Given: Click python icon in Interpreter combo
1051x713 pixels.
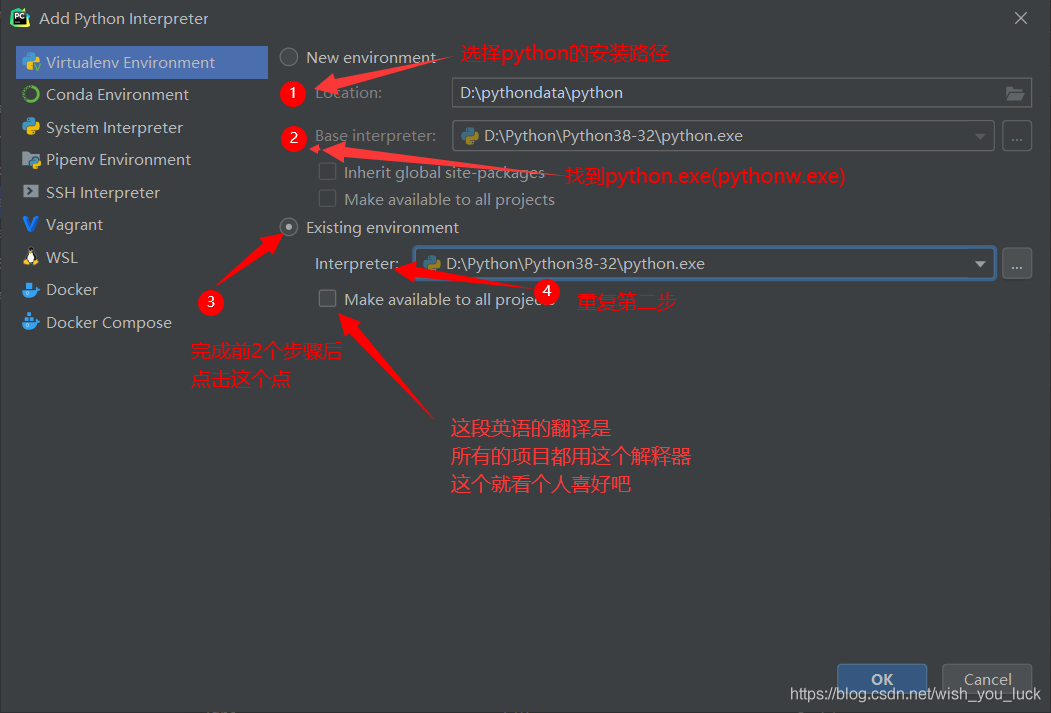Looking at the screenshot, I should [x=432, y=263].
